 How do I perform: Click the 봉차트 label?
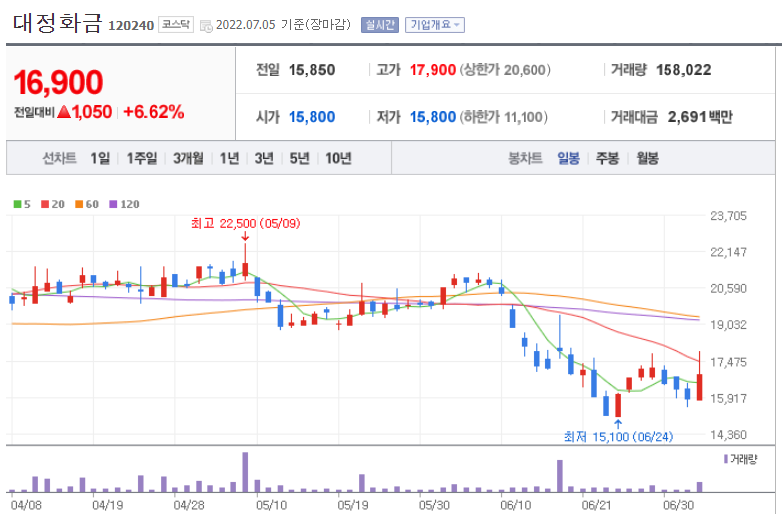click(525, 159)
